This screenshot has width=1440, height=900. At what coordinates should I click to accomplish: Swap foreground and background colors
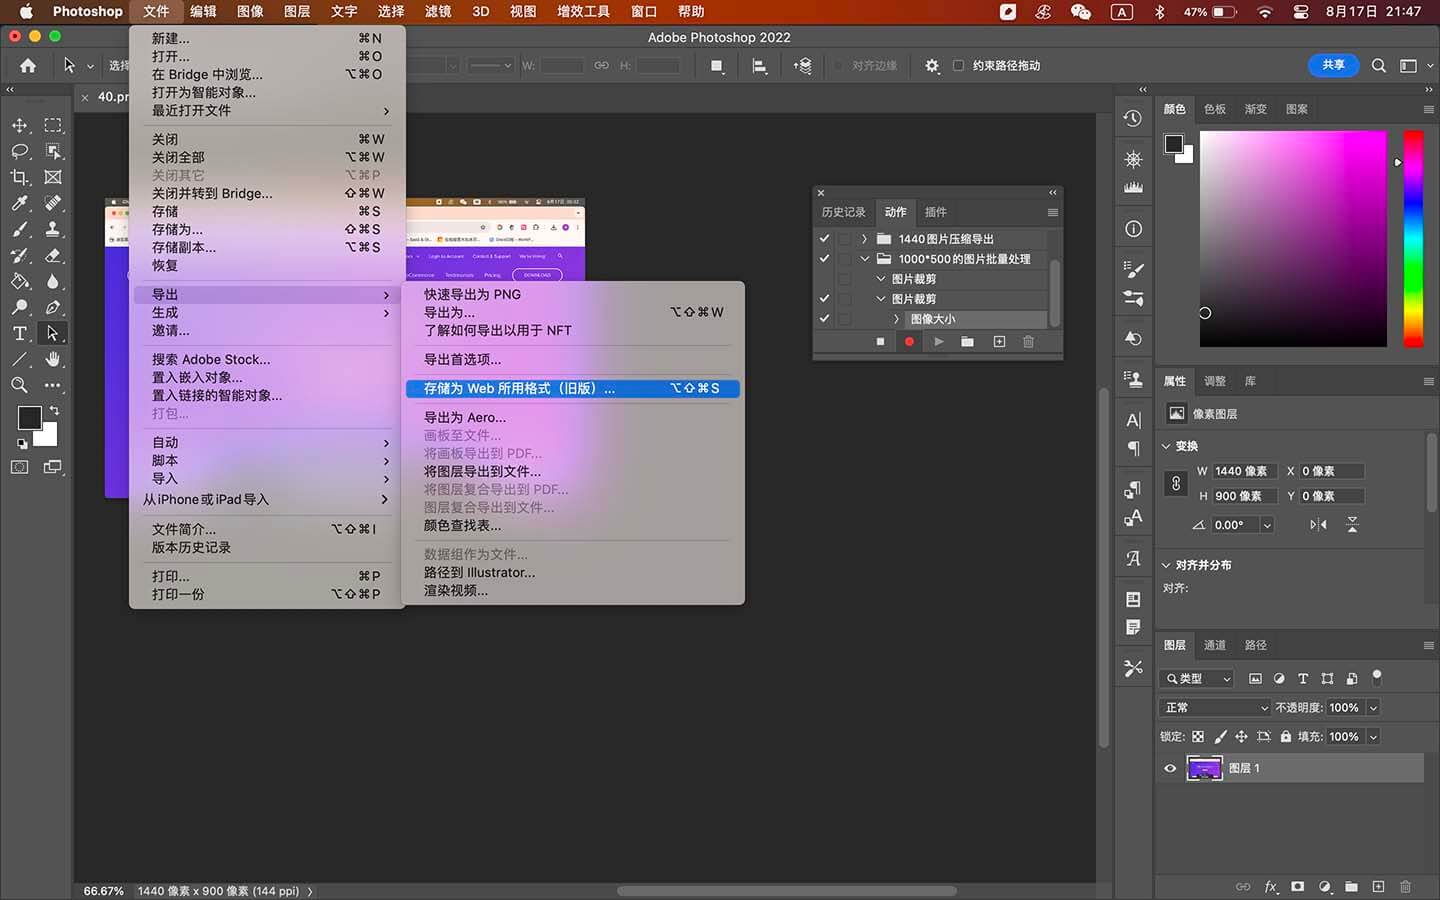click(x=54, y=410)
